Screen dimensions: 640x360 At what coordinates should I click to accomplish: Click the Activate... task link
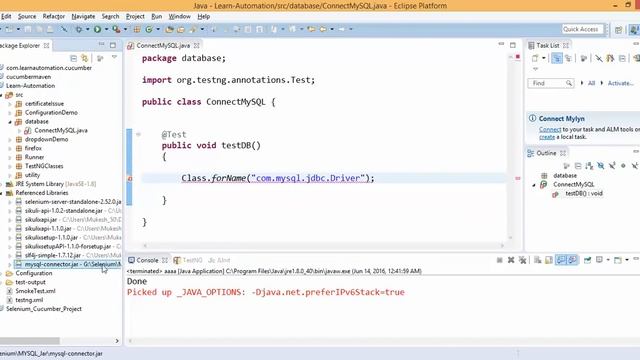[x=620, y=83]
